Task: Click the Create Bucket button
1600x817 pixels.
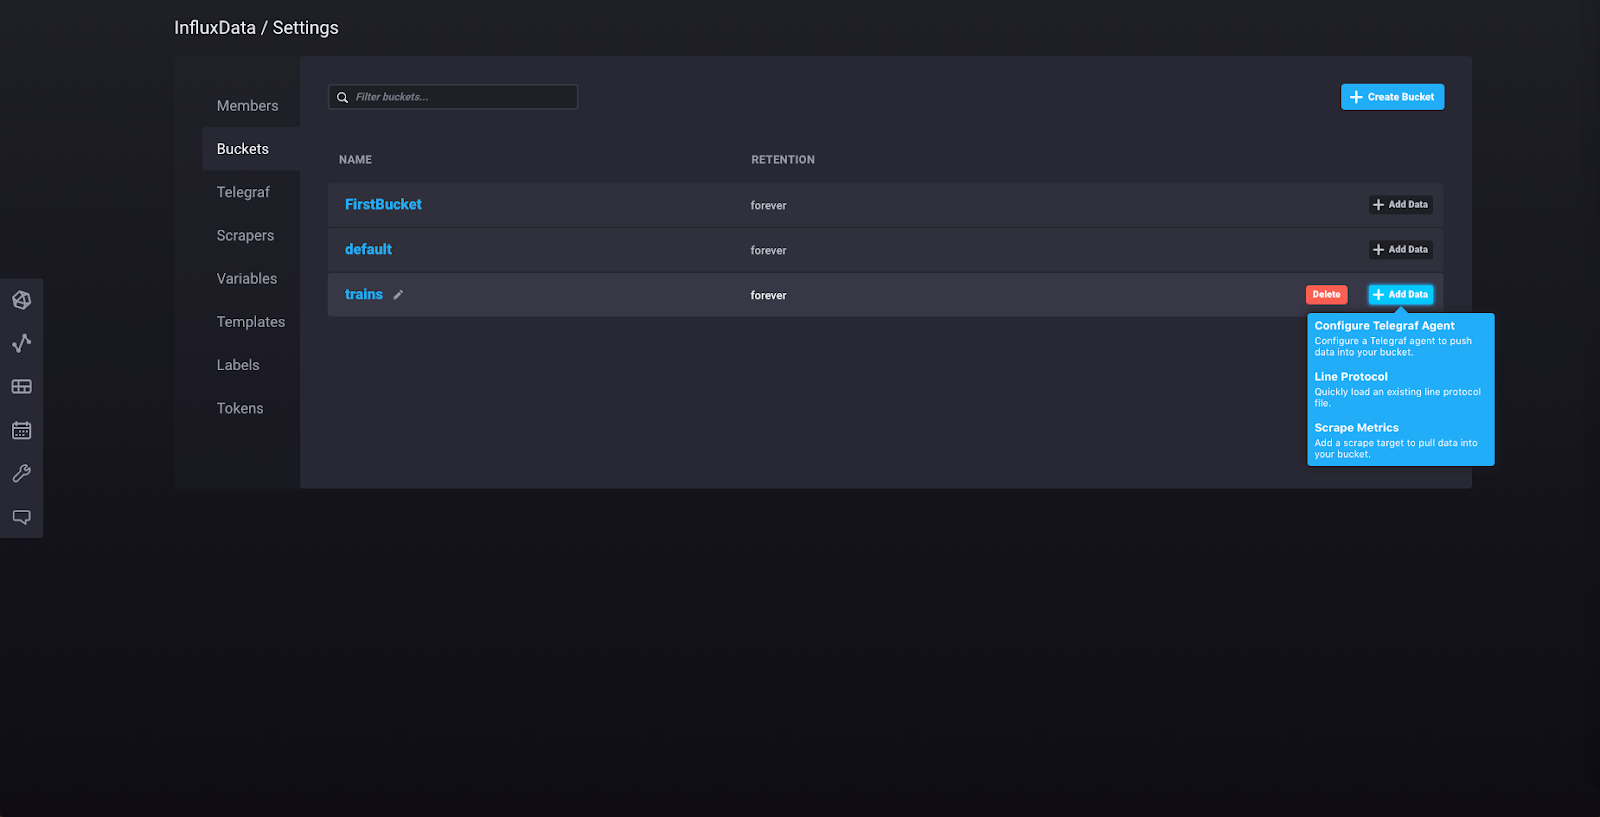Action: (x=1392, y=97)
